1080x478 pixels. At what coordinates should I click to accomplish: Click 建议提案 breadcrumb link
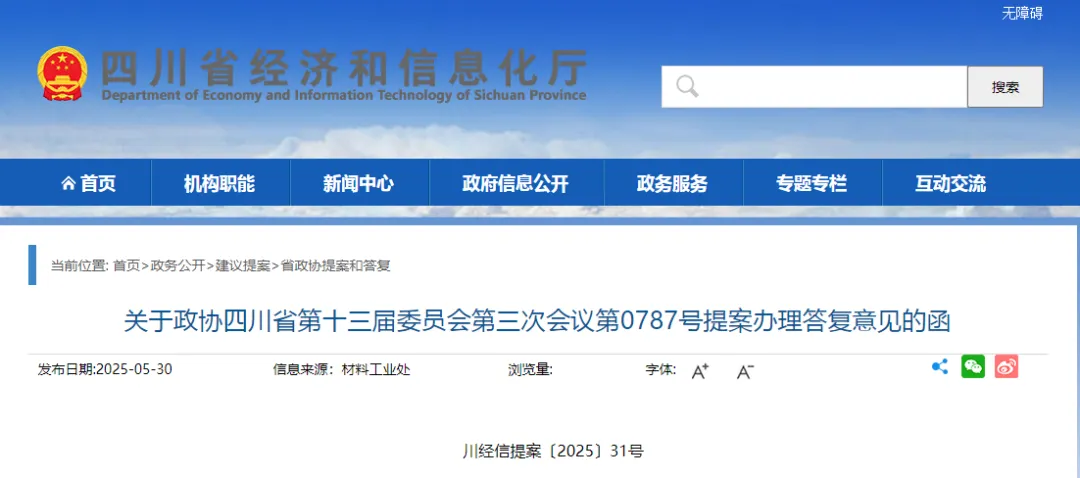(243, 266)
